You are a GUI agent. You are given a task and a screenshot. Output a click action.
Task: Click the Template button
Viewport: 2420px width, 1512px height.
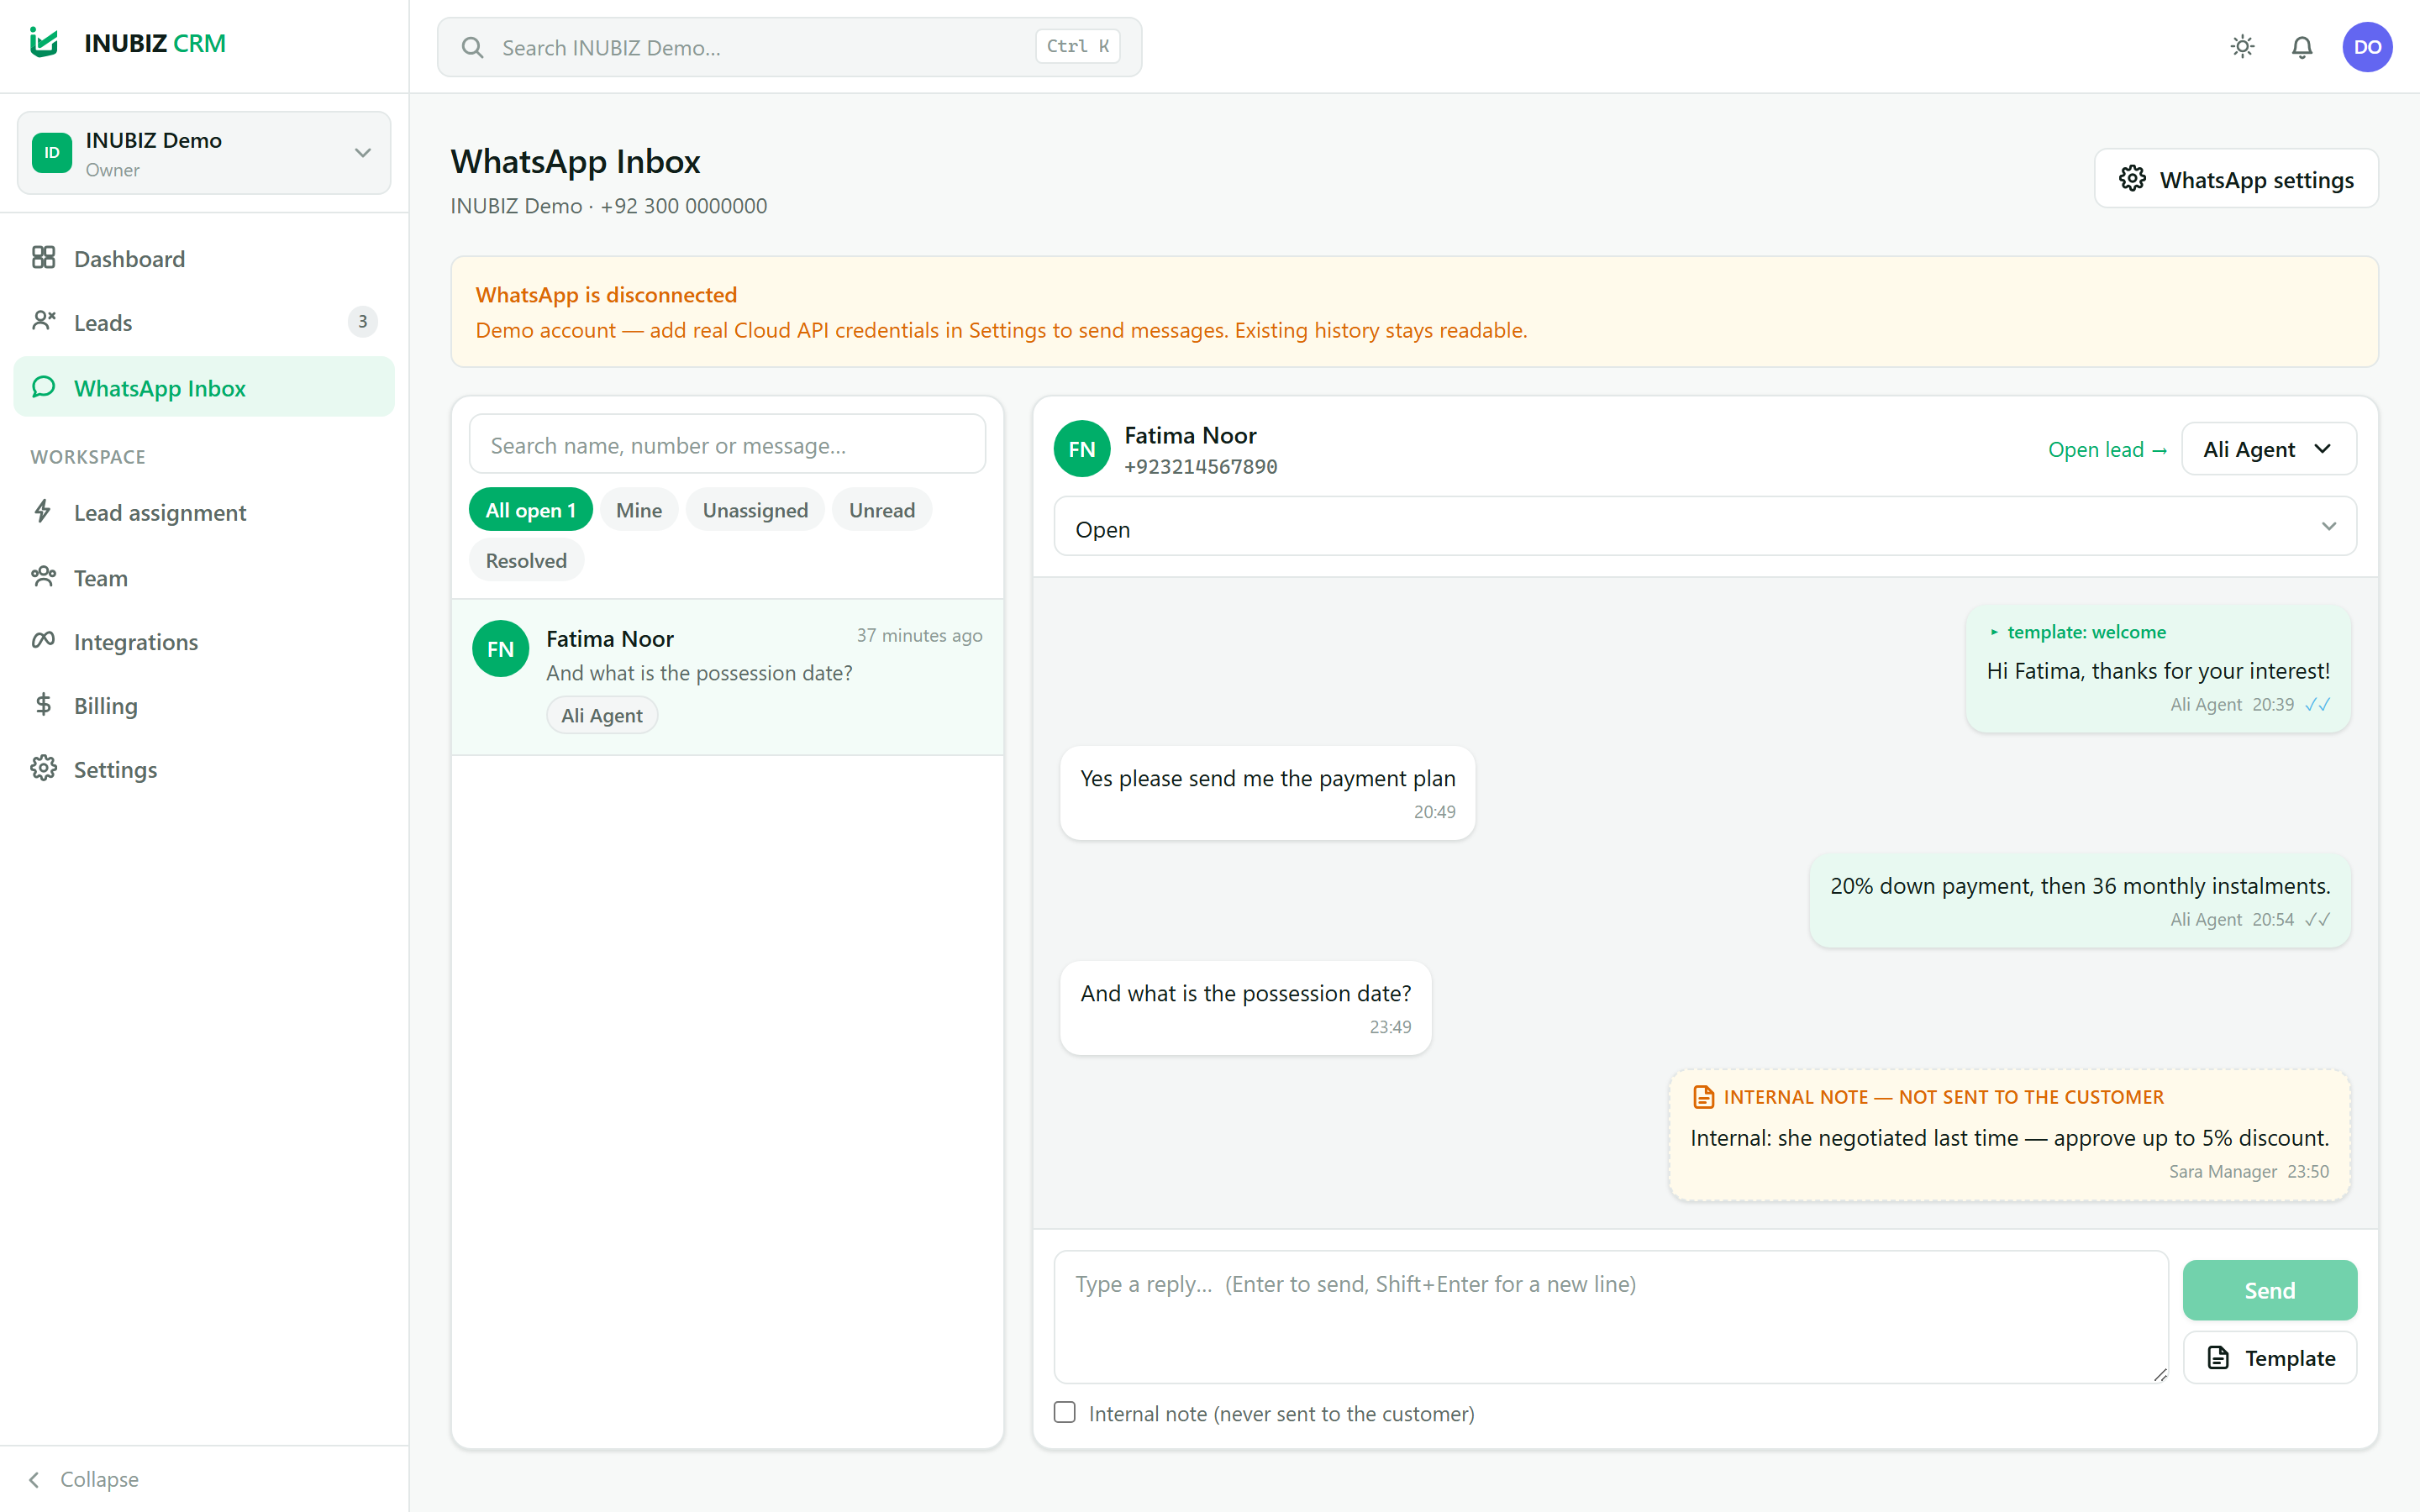2269,1357
